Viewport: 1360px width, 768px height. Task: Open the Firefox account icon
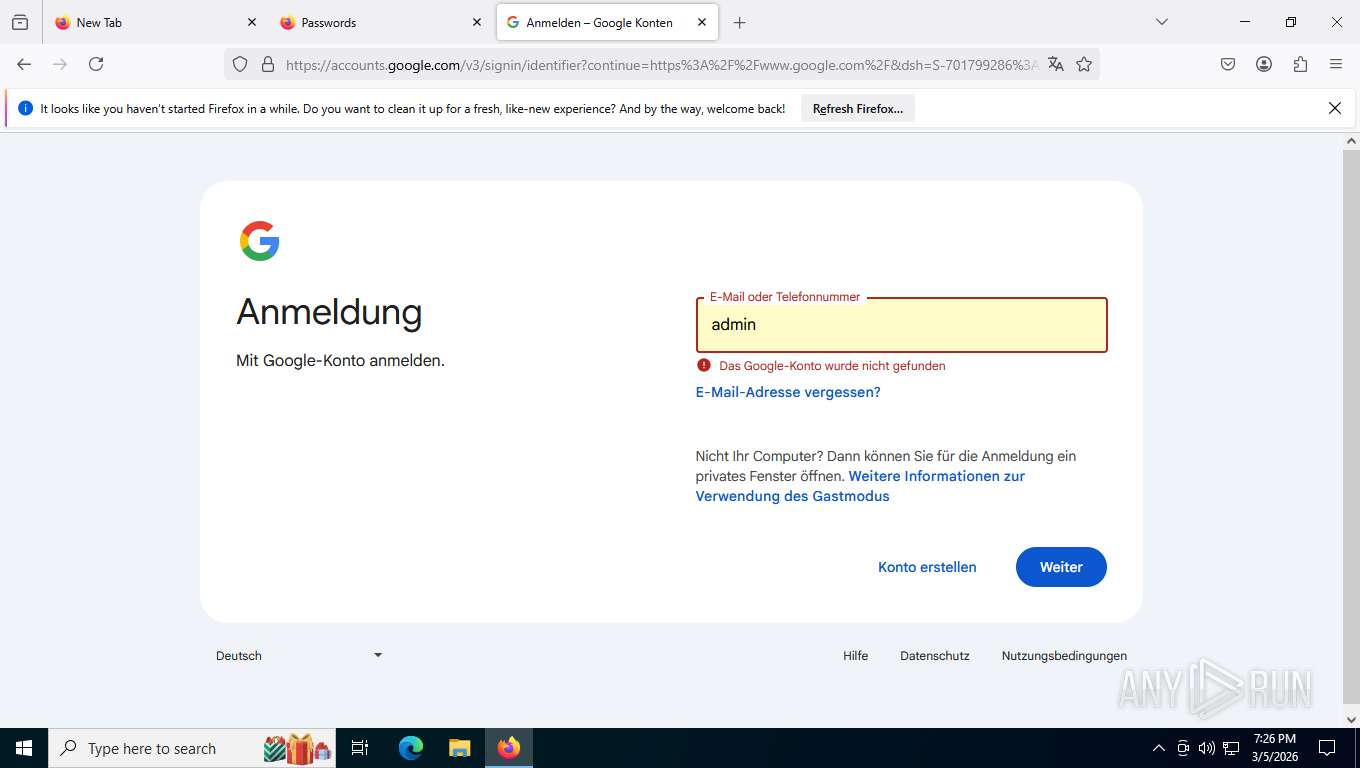click(1264, 64)
